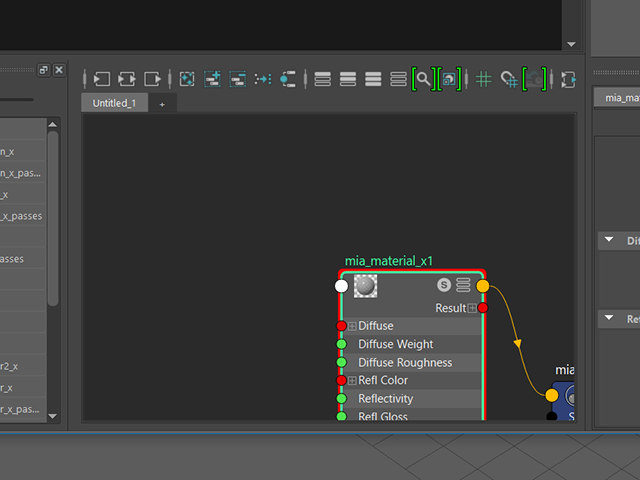
Task: Click green port beside Reflectivity
Action: 341,398
